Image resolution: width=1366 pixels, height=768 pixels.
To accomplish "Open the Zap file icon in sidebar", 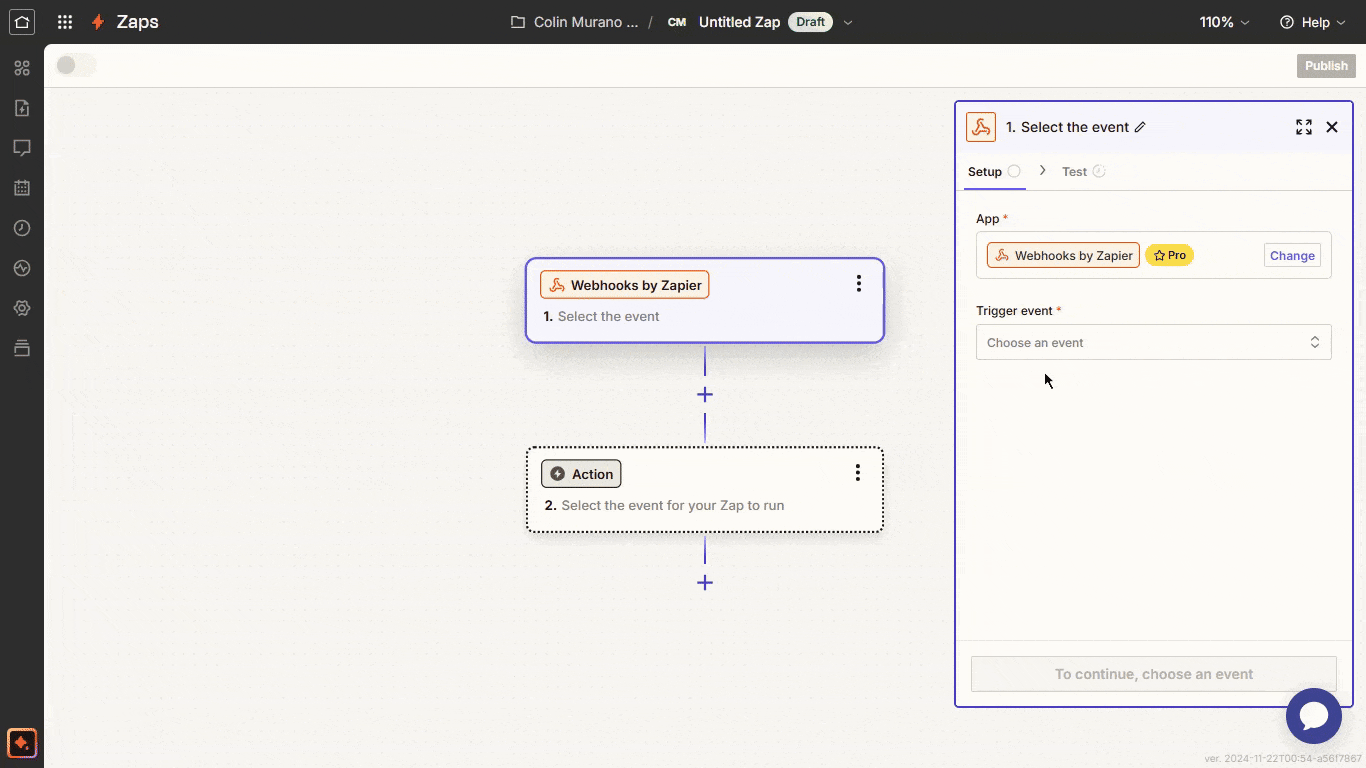I will tap(22, 108).
